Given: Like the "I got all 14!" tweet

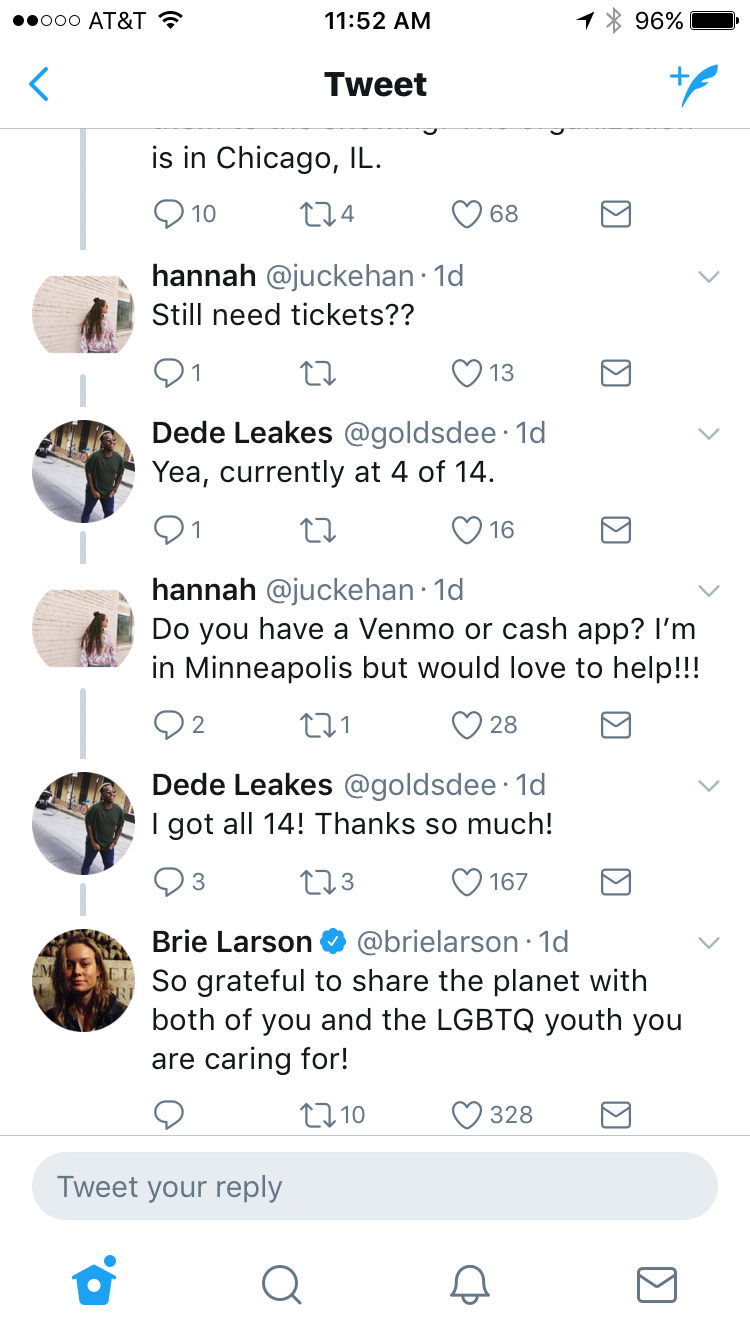Looking at the screenshot, I should [467, 881].
